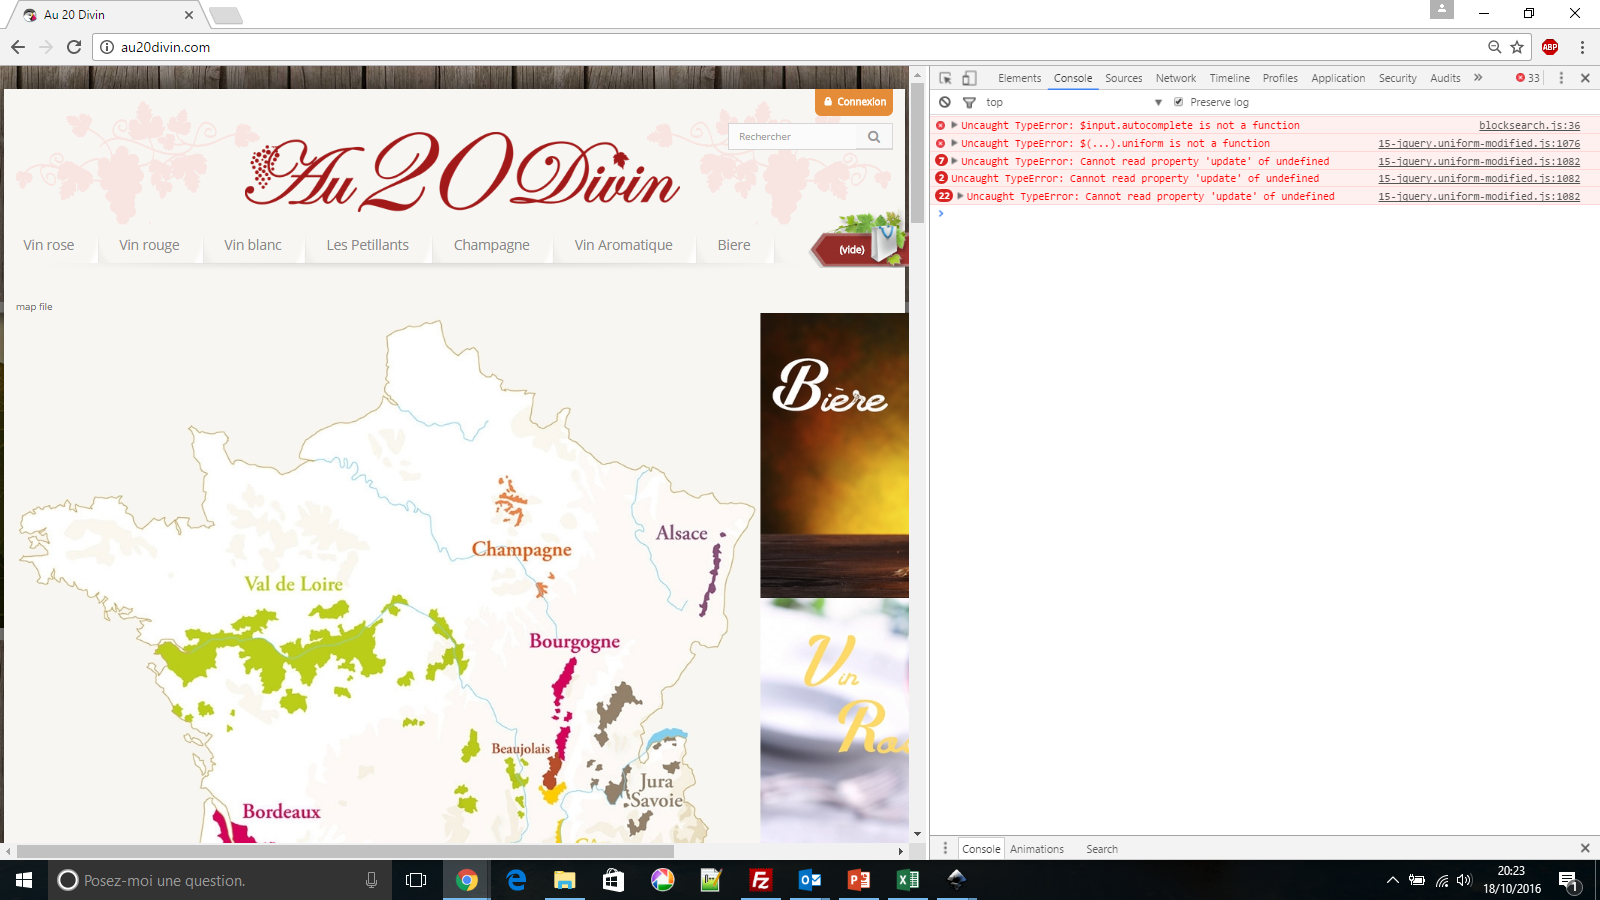Open Excel from the taskbar

coord(908,880)
